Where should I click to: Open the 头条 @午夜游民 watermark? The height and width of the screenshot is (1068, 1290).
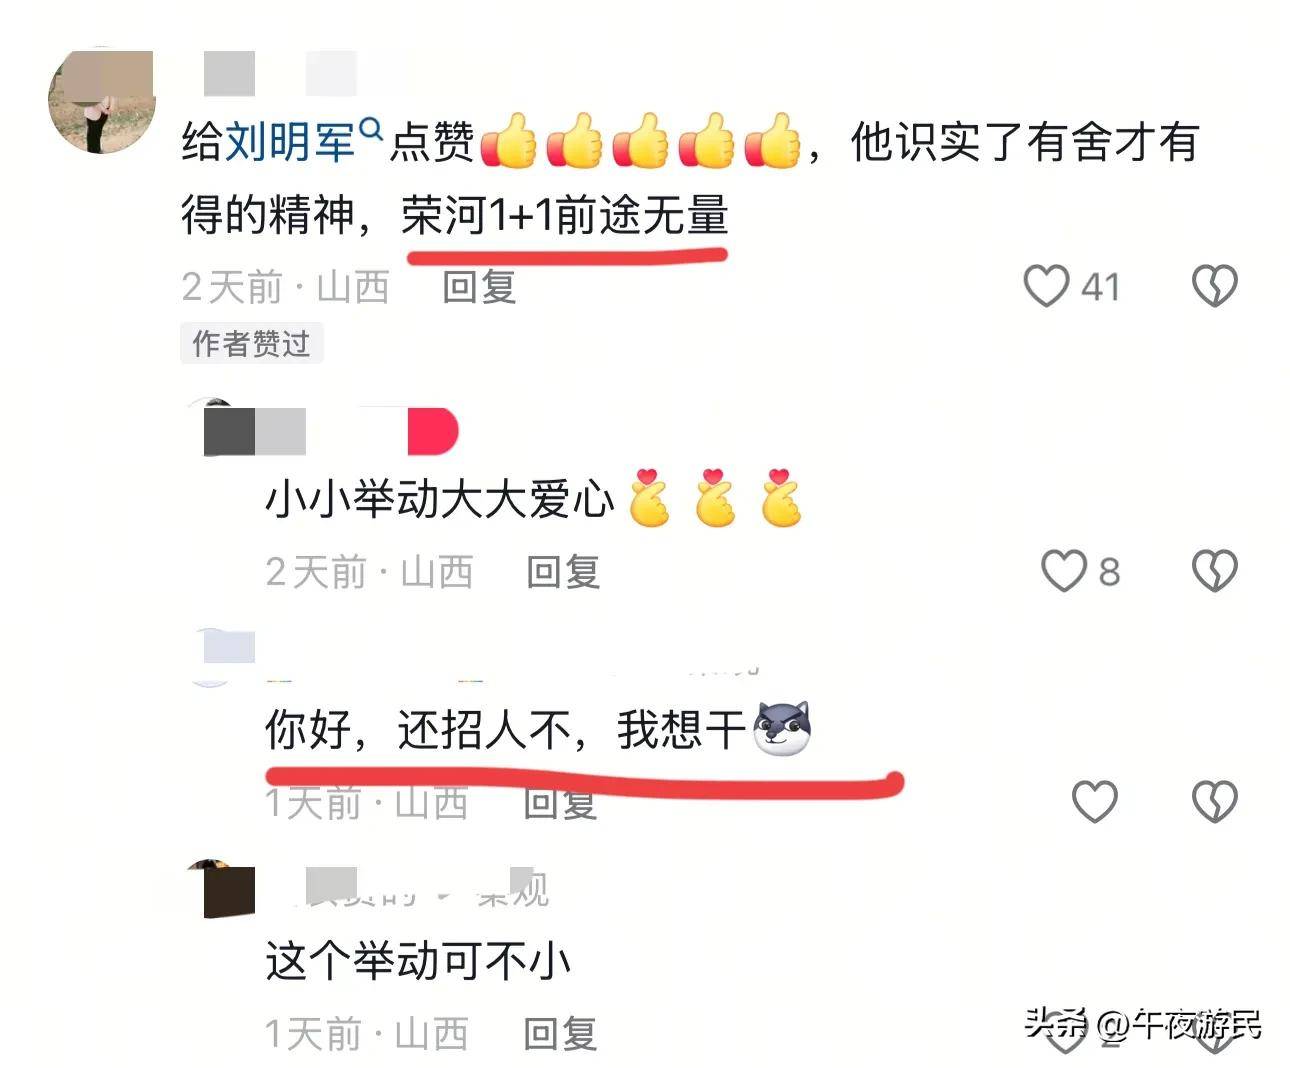[1142, 1025]
